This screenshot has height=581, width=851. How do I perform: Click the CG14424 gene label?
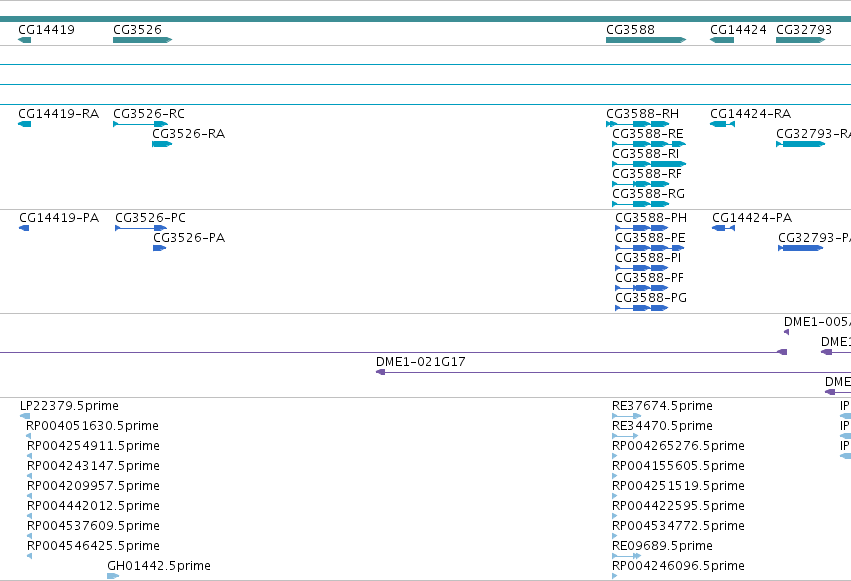click(x=738, y=30)
